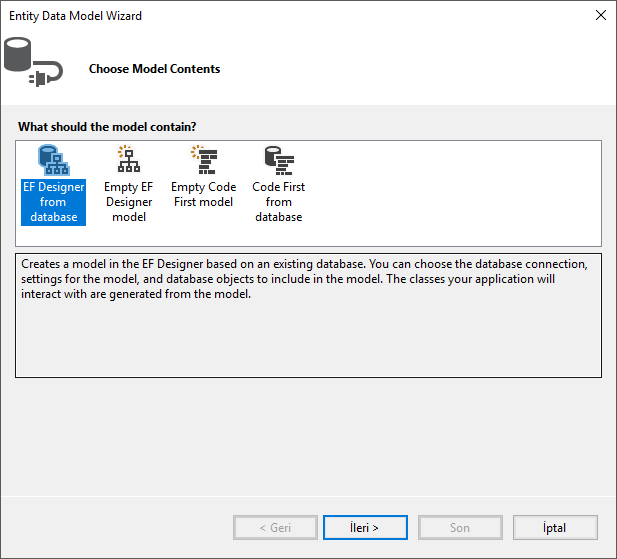Click the database plug wizard header icon
Image resolution: width=617 pixels, height=559 pixels.
coord(33,62)
